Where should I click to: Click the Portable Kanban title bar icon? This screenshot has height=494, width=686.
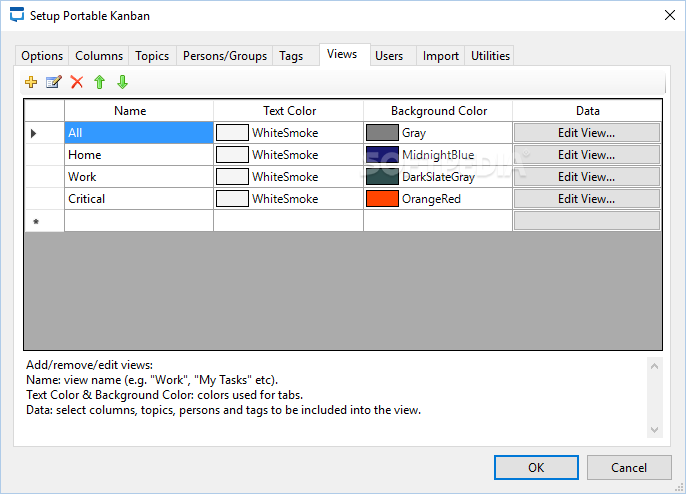(17, 15)
